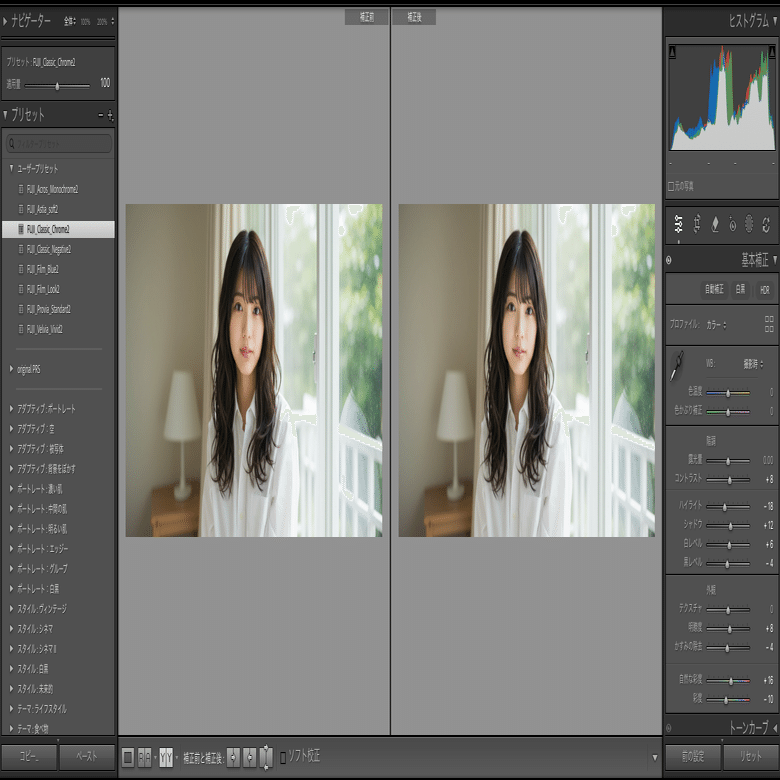780x780 pixels.
Task: Toggle the Tone Curve panel switch
Action: [669, 728]
